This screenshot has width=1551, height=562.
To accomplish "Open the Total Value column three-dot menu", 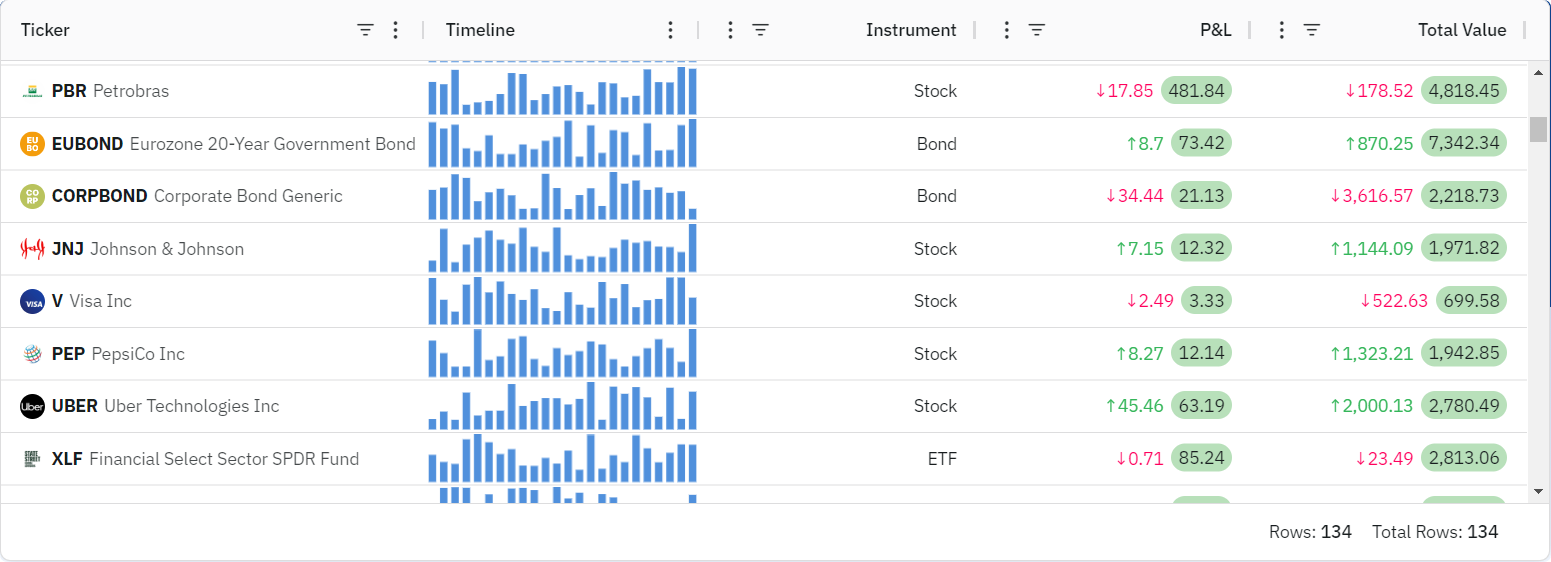I will (1282, 30).
